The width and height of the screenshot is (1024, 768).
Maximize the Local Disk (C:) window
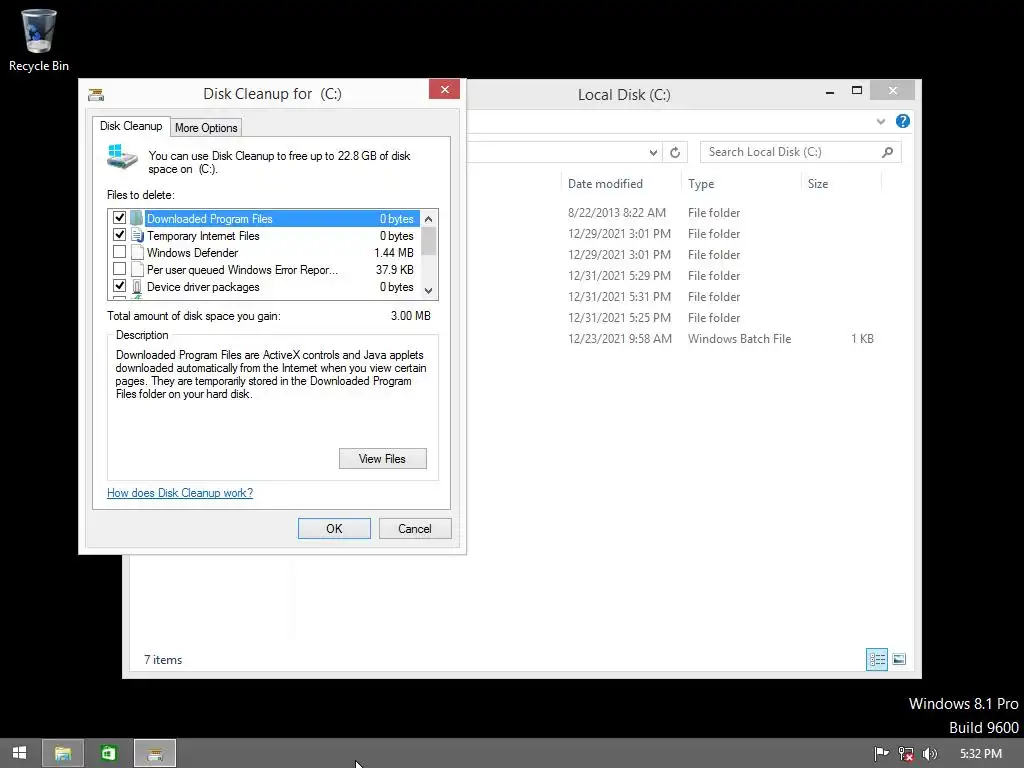[857, 90]
